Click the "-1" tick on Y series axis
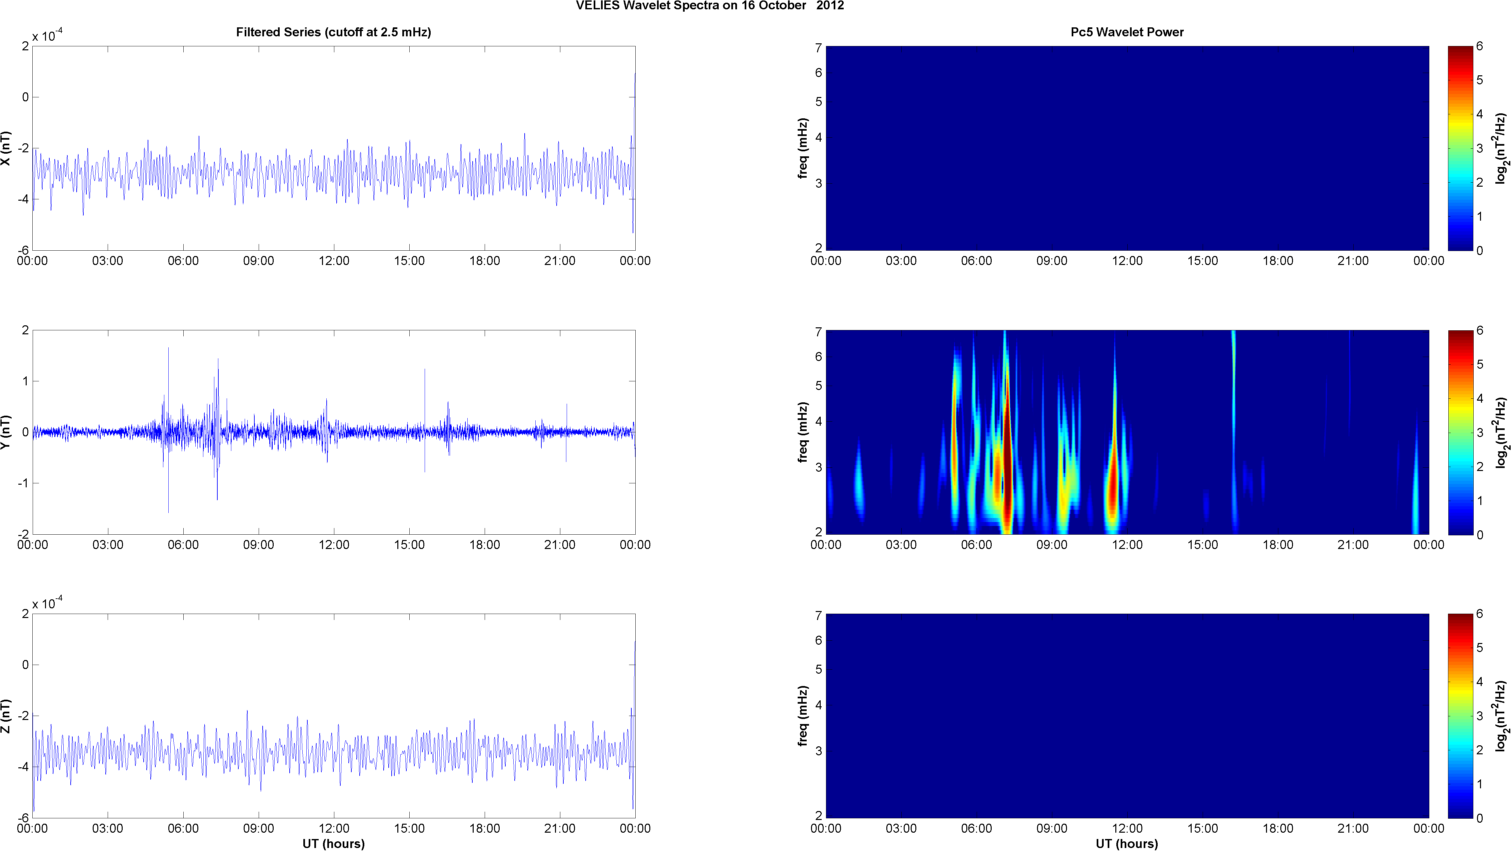The image size is (1511, 851). coord(24,483)
